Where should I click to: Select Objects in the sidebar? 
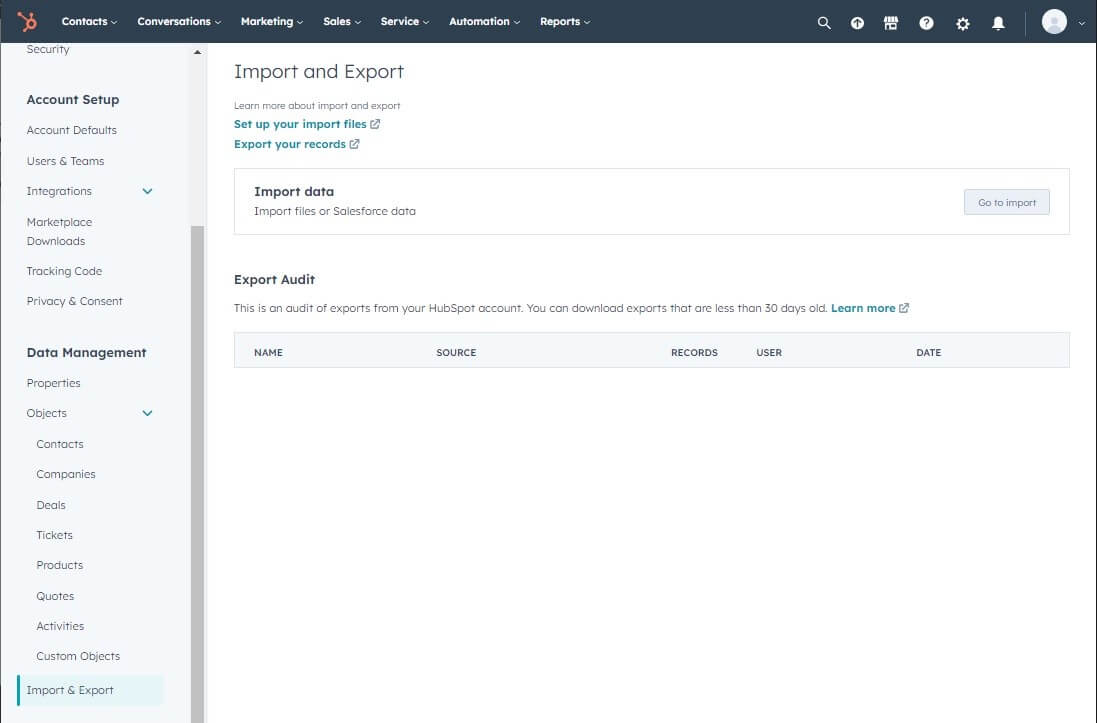pos(46,413)
